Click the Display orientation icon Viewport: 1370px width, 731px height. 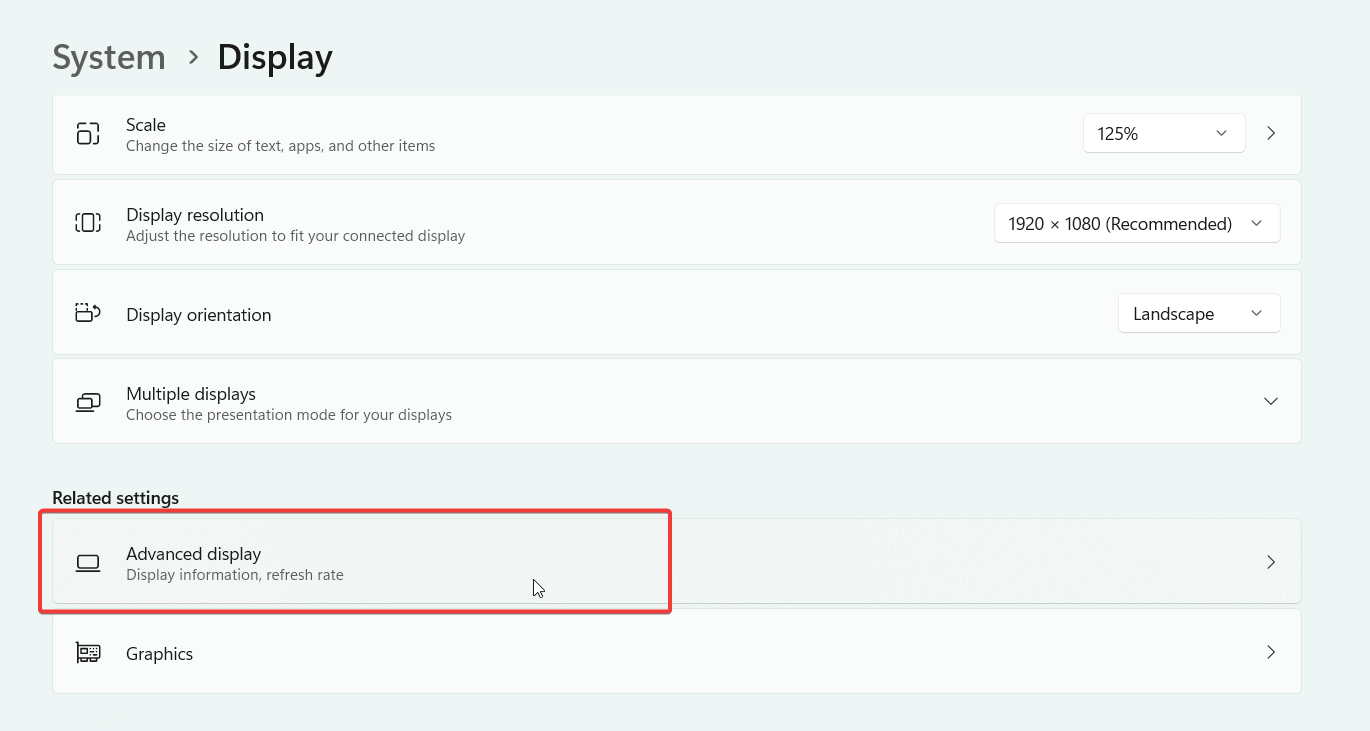coord(88,313)
